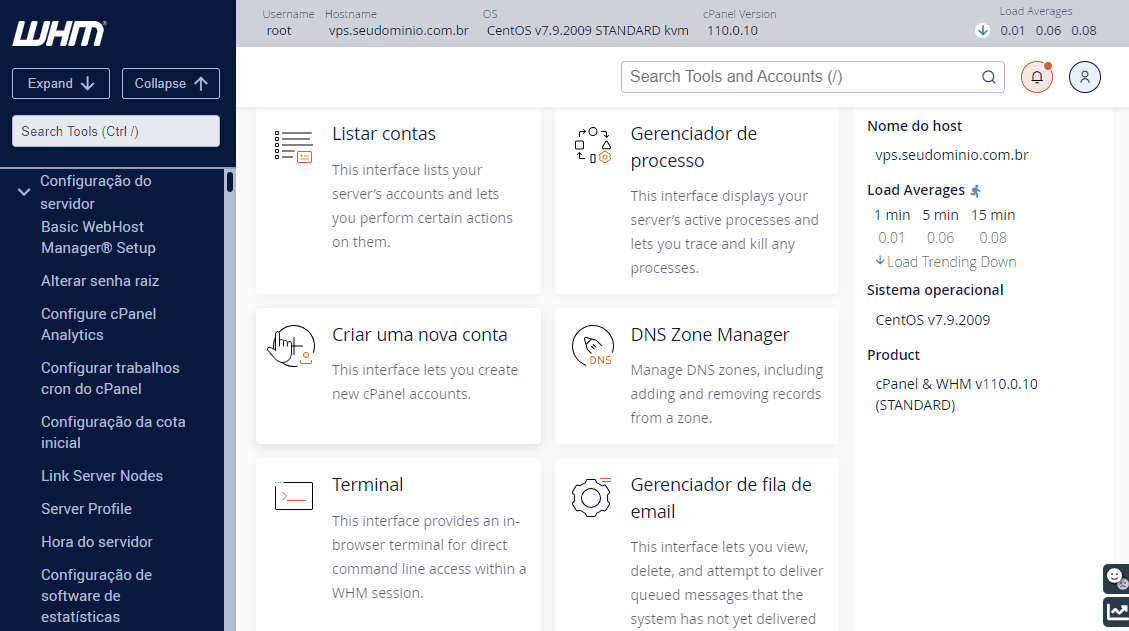Click hostname vps.seudominio.com.br in side panel
Screen dimensions: 1129x631
tap(951, 155)
